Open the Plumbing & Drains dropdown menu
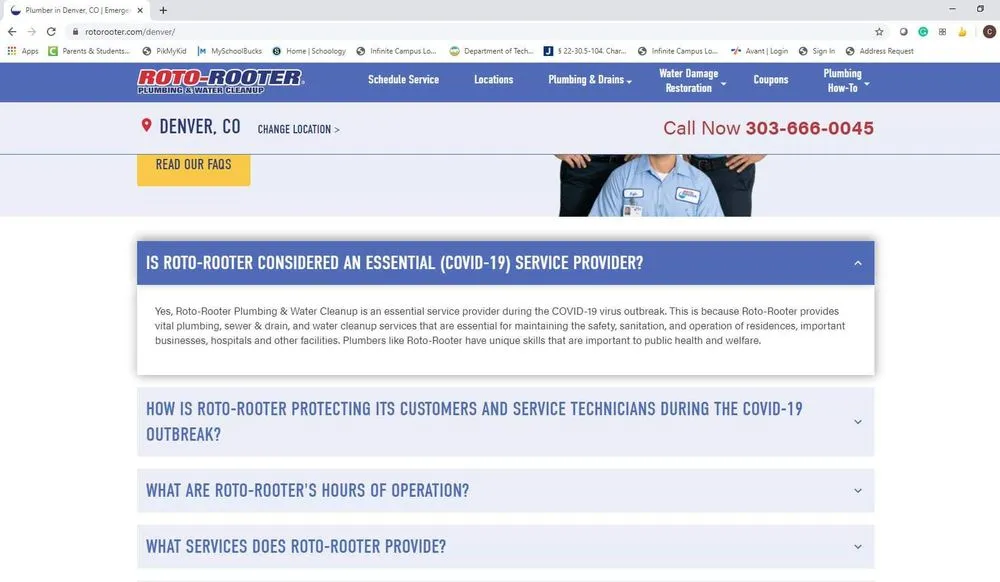Image resolution: width=1000 pixels, height=582 pixels. coord(590,80)
